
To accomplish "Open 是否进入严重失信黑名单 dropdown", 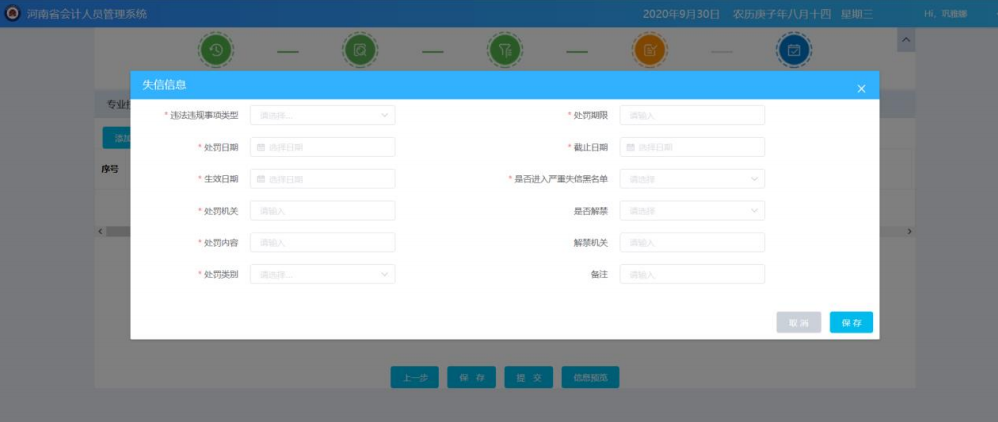I will pyautogui.click(x=692, y=179).
